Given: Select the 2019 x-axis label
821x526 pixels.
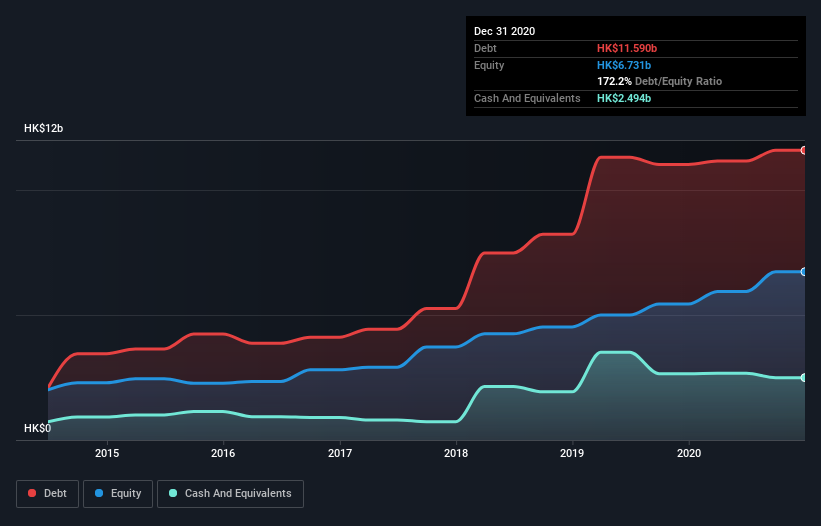Looking at the screenshot, I should (572, 453).
